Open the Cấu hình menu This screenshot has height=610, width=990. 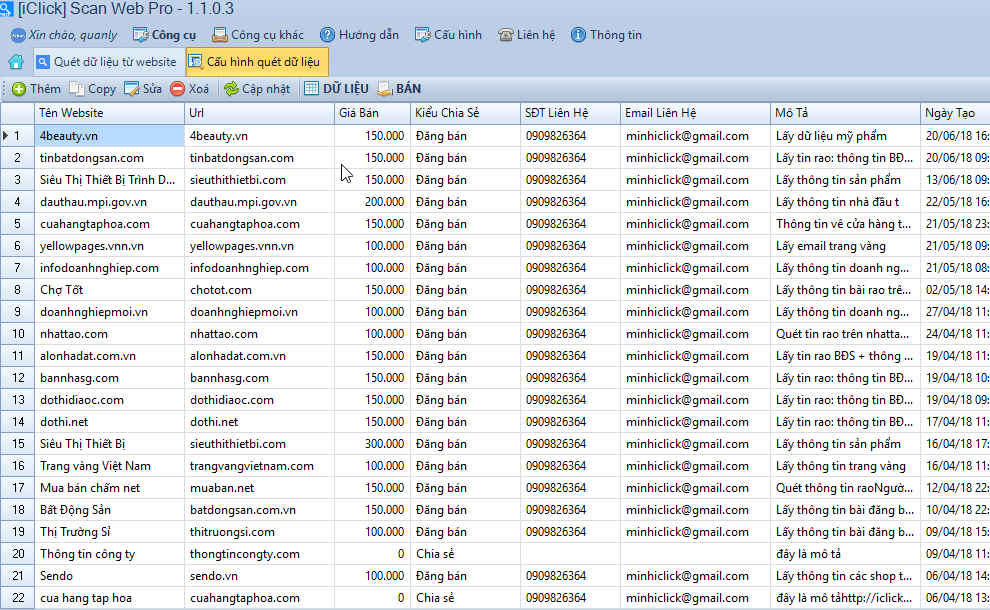(x=448, y=35)
